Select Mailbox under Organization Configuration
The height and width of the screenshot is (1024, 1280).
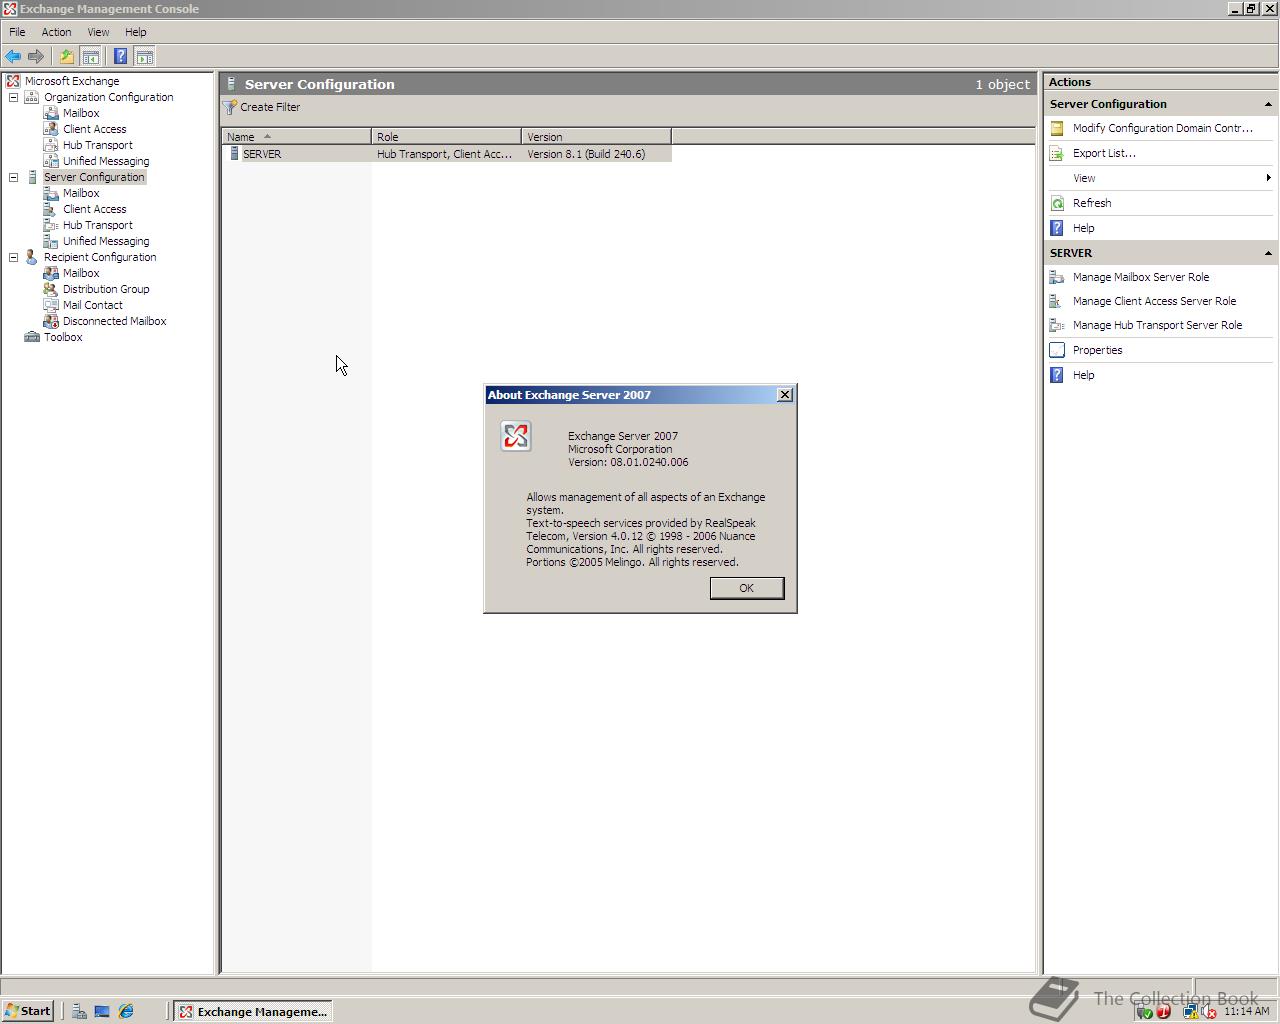[81, 113]
